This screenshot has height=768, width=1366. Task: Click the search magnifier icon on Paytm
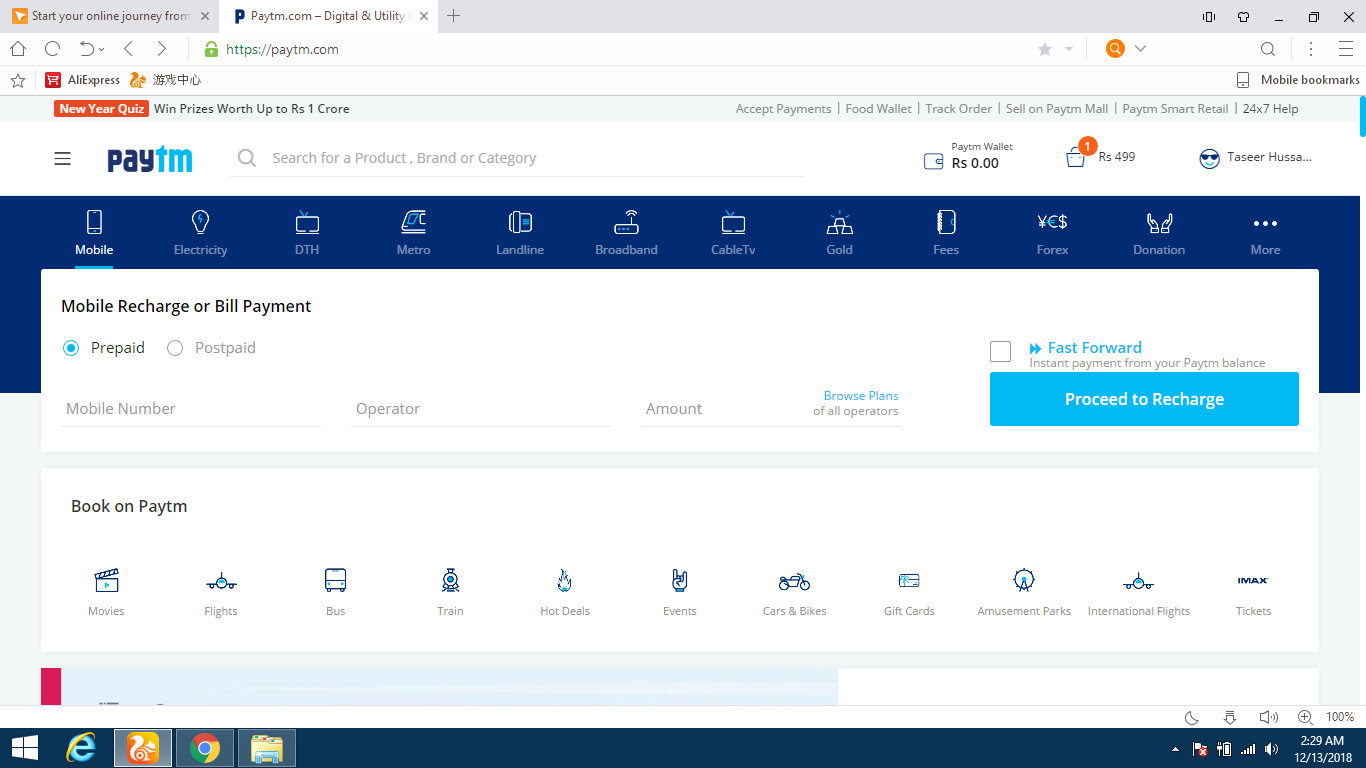pyautogui.click(x=246, y=158)
